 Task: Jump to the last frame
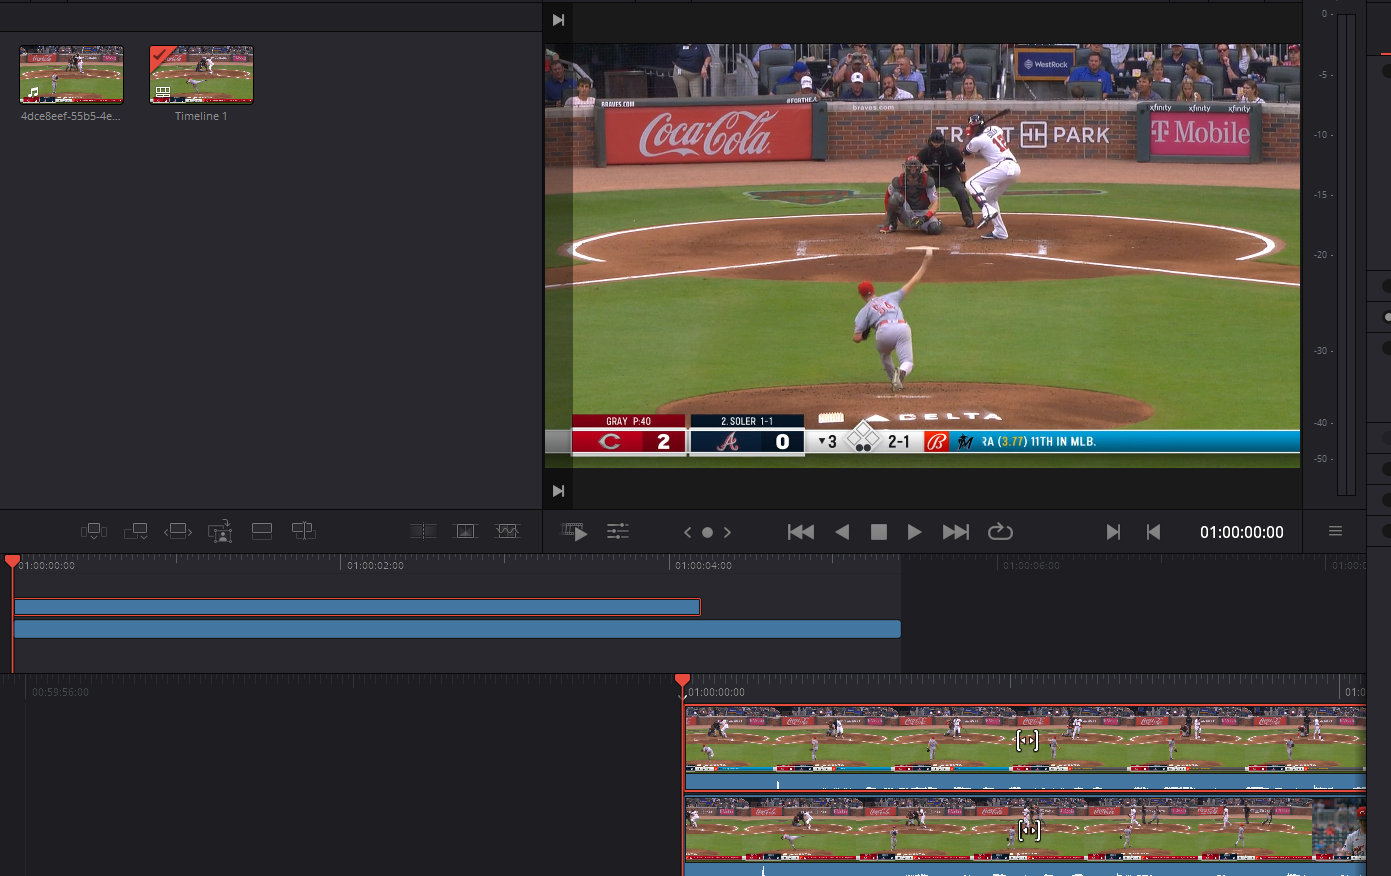click(x=956, y=532)
